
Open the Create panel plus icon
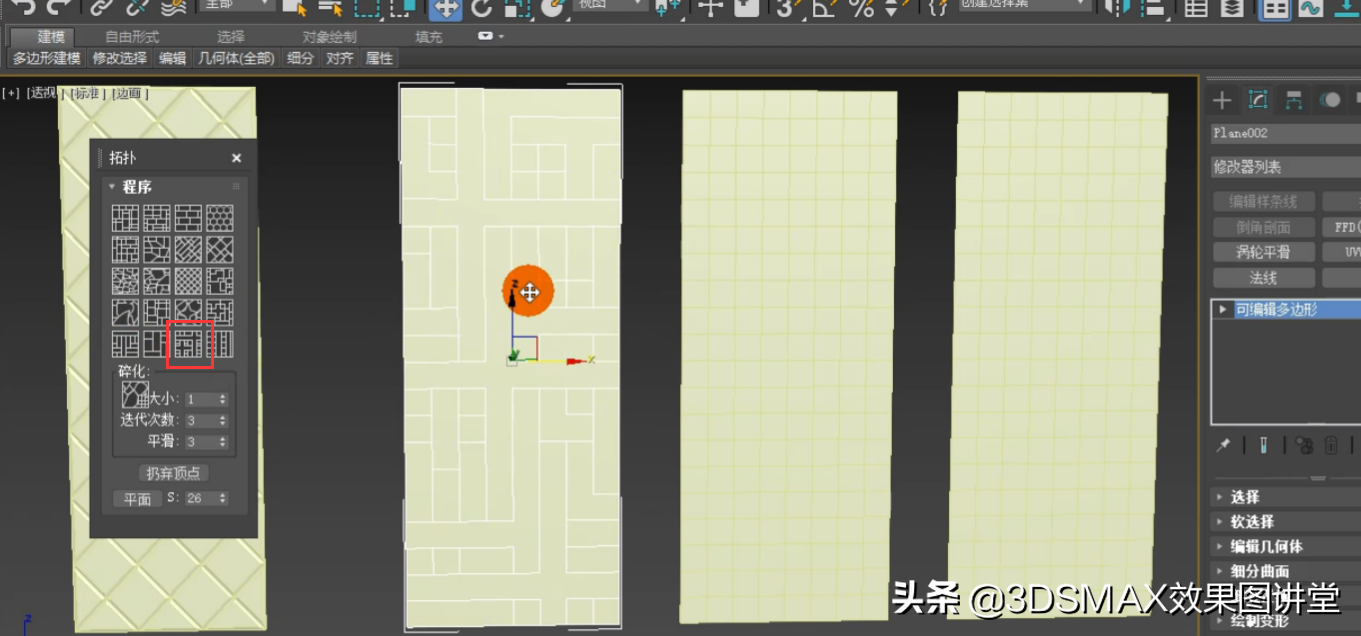1222,99
